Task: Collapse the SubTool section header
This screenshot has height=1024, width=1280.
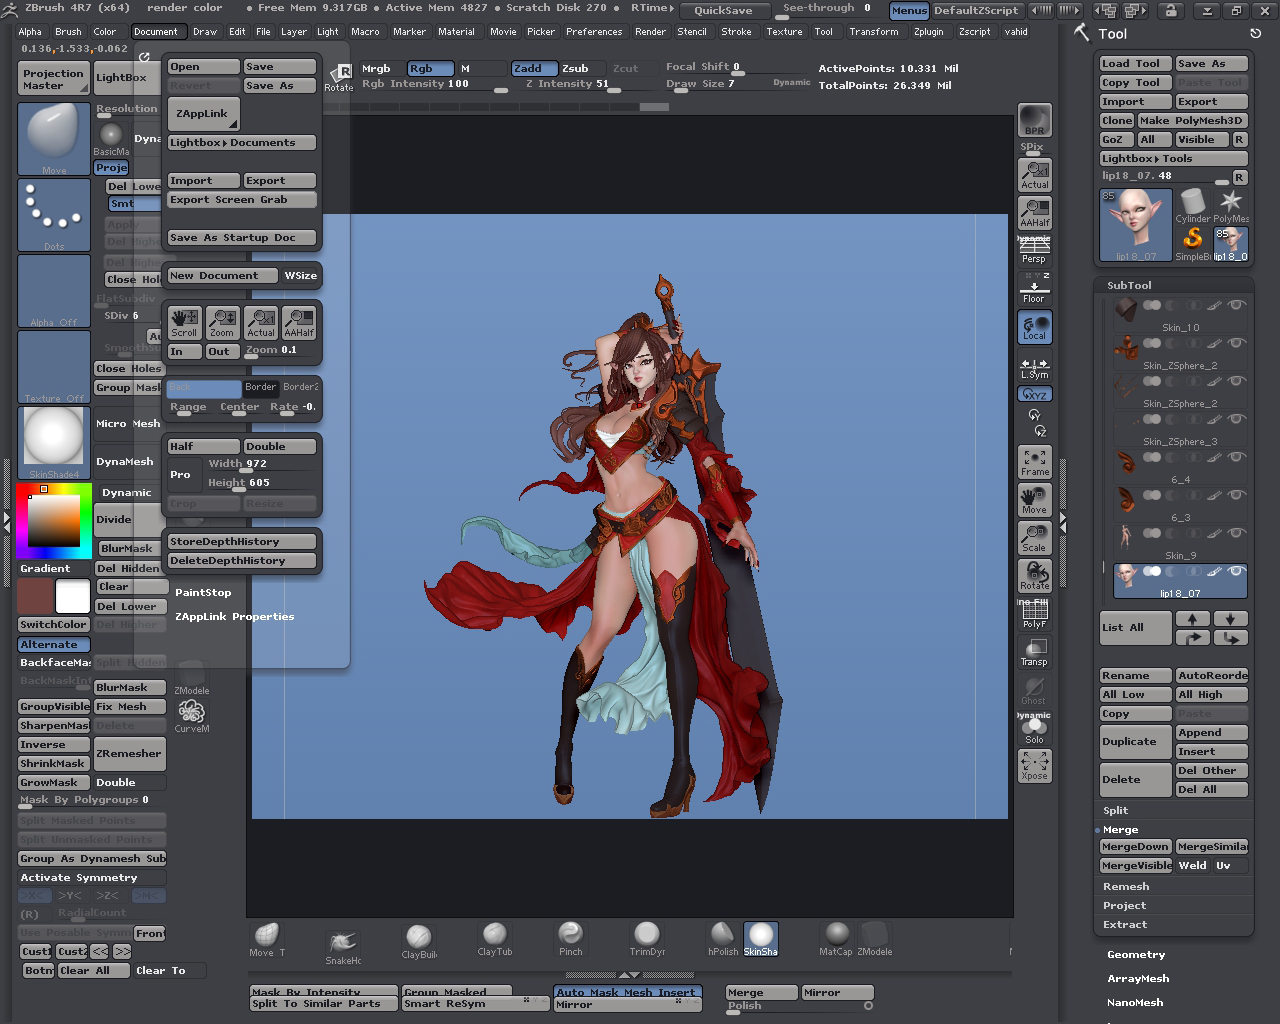Action: tap(1129, 285)
